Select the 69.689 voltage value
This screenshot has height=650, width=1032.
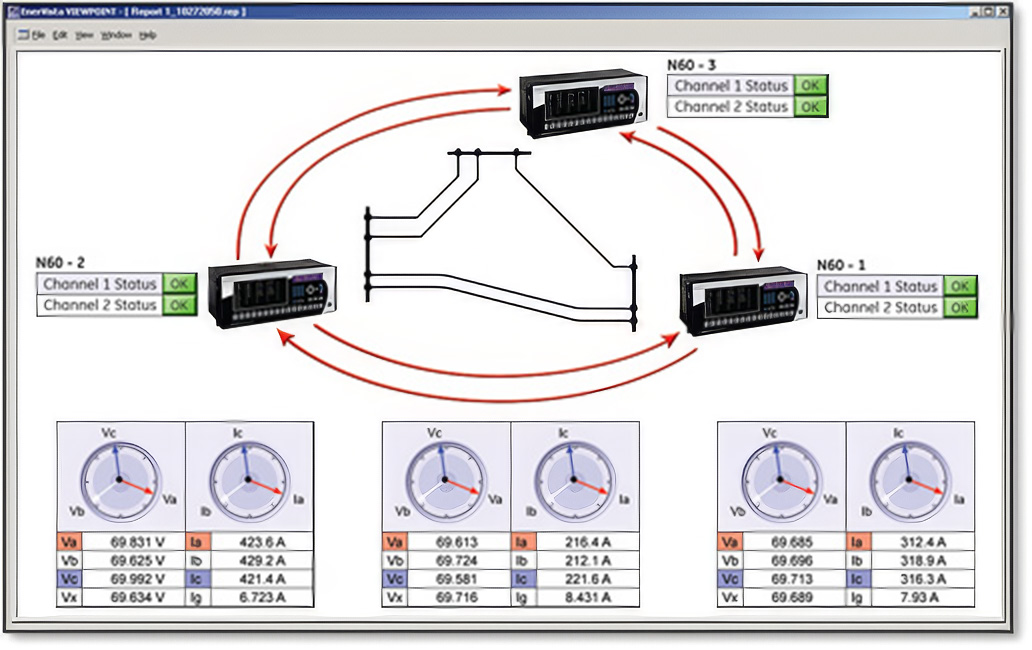coord(792,597)
